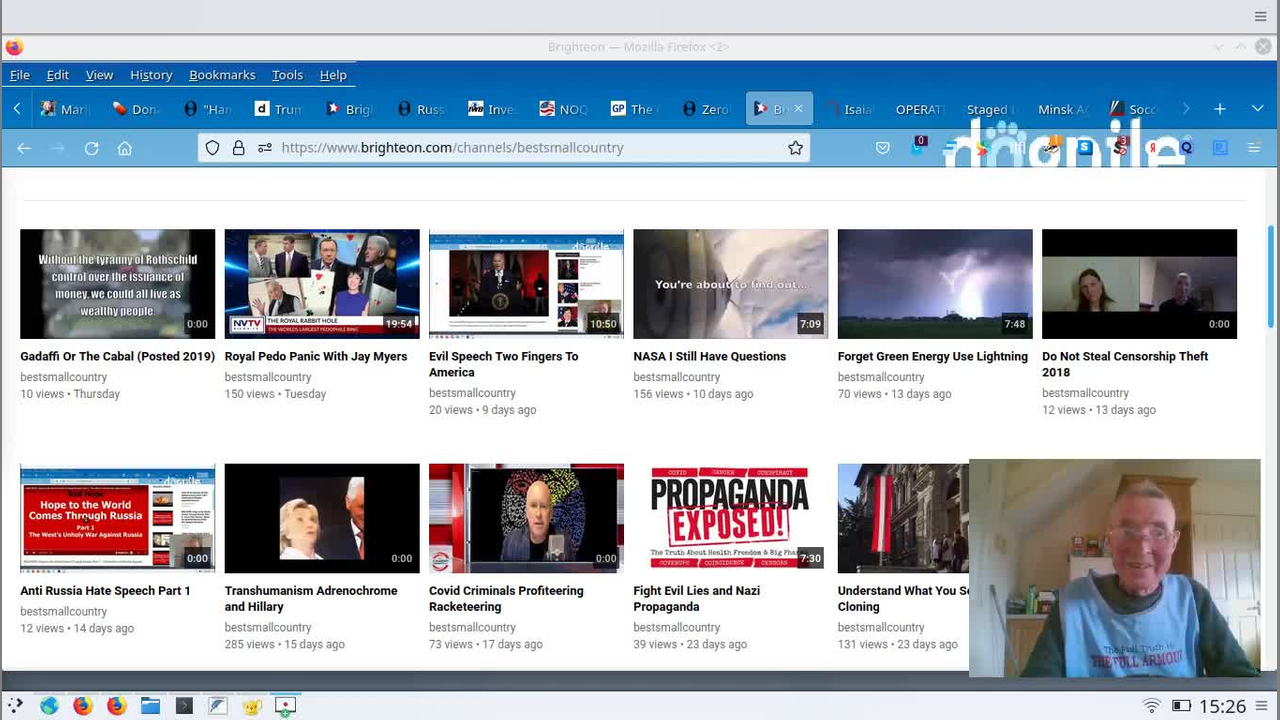
Task: Switch to the NOQ tab
Action: [563, 109]
